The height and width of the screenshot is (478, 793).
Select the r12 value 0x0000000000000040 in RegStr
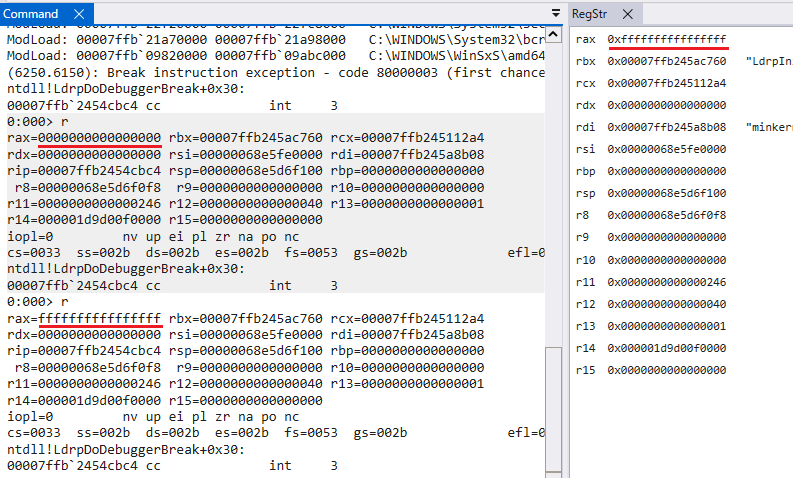[x=667, y=304]
